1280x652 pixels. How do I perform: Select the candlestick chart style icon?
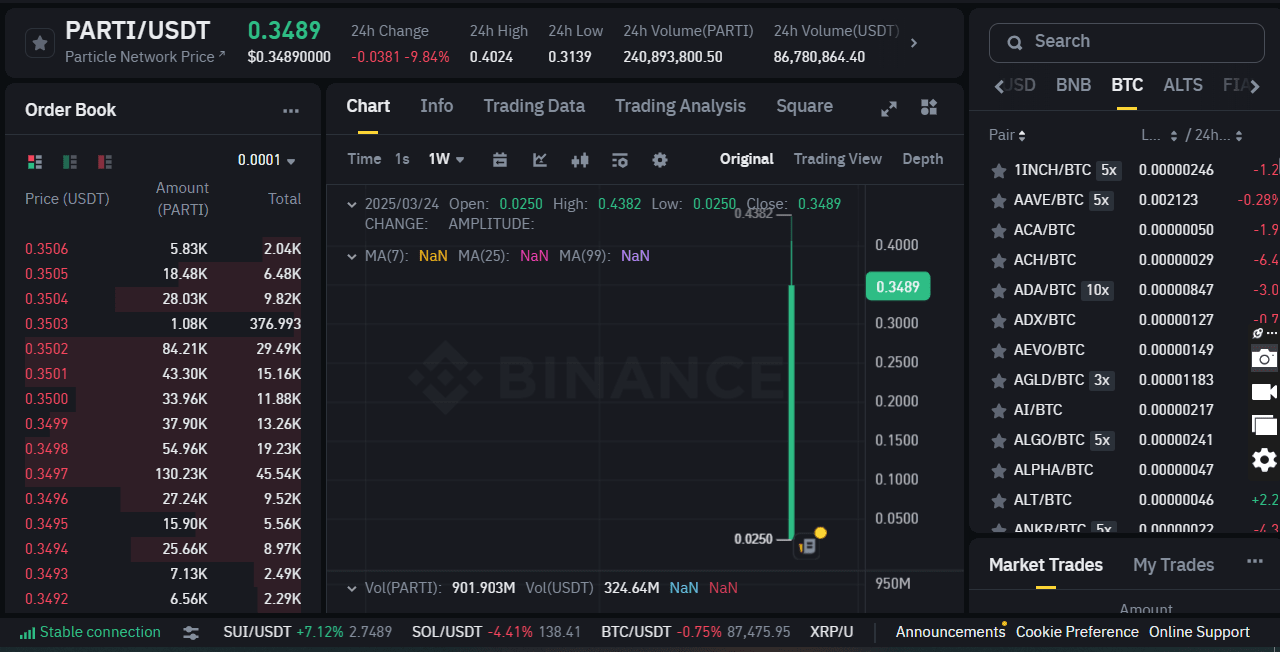(x=580, y=159)
